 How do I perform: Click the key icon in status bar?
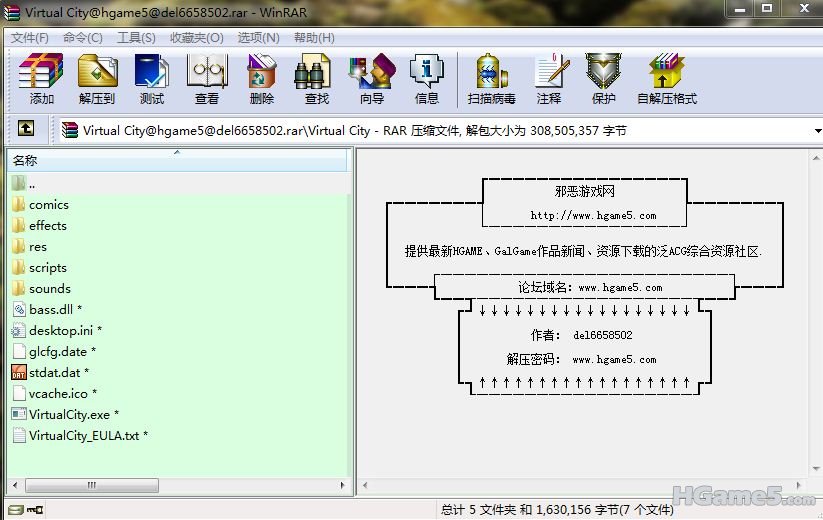(35, 509)
